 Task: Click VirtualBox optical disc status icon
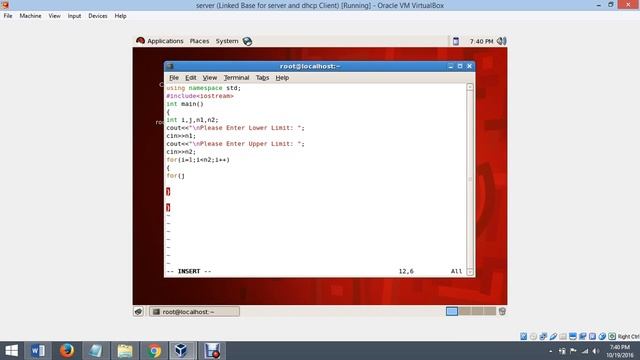tap(533, 336)
